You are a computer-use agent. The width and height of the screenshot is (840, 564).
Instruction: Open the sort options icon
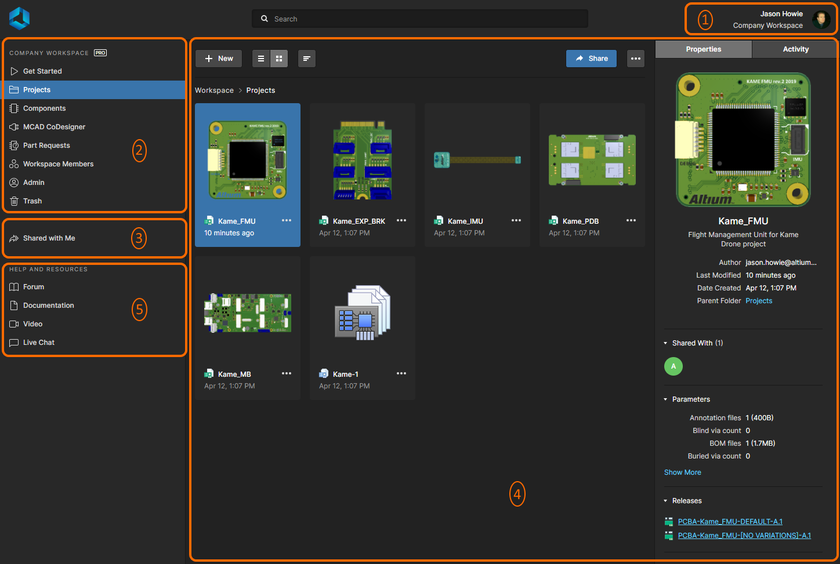(x=306, y=59)
